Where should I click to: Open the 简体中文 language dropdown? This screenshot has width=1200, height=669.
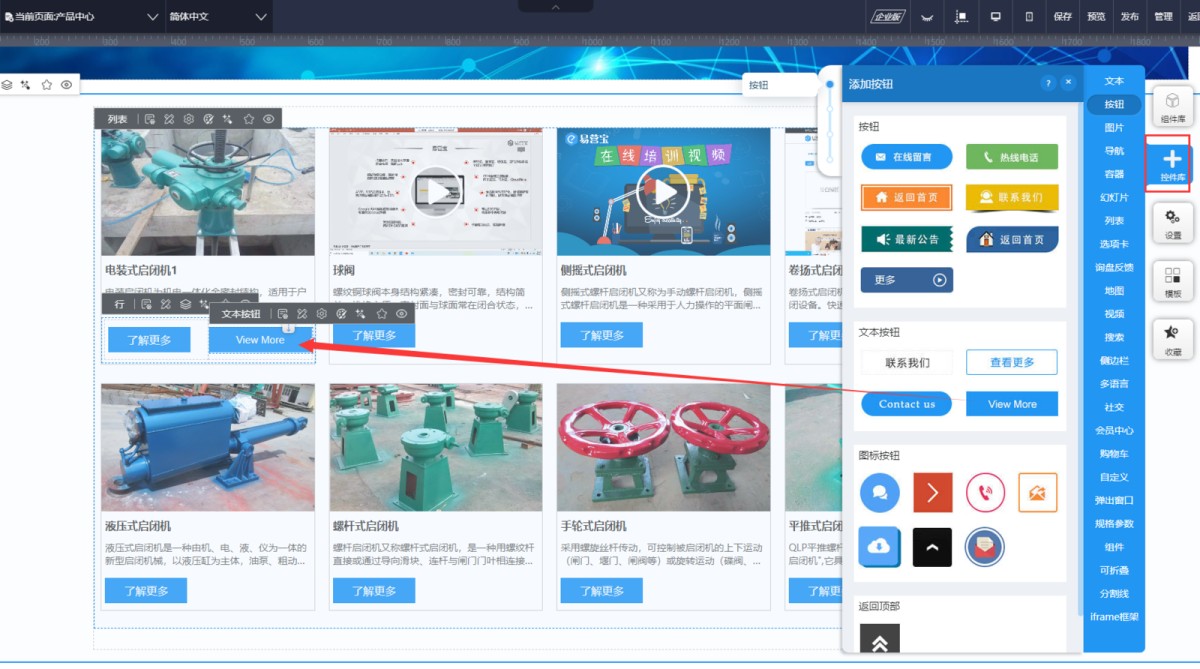click(x=218, y=17)
